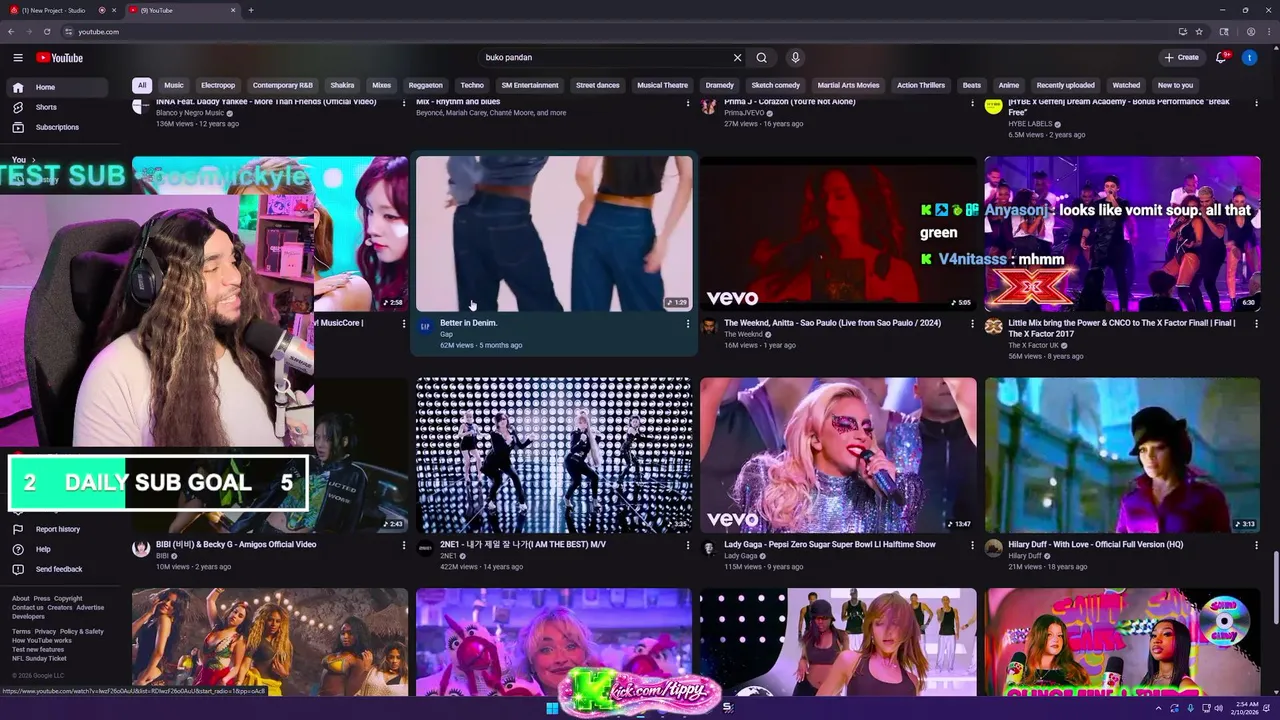Go back in browser

click(11, 32)
